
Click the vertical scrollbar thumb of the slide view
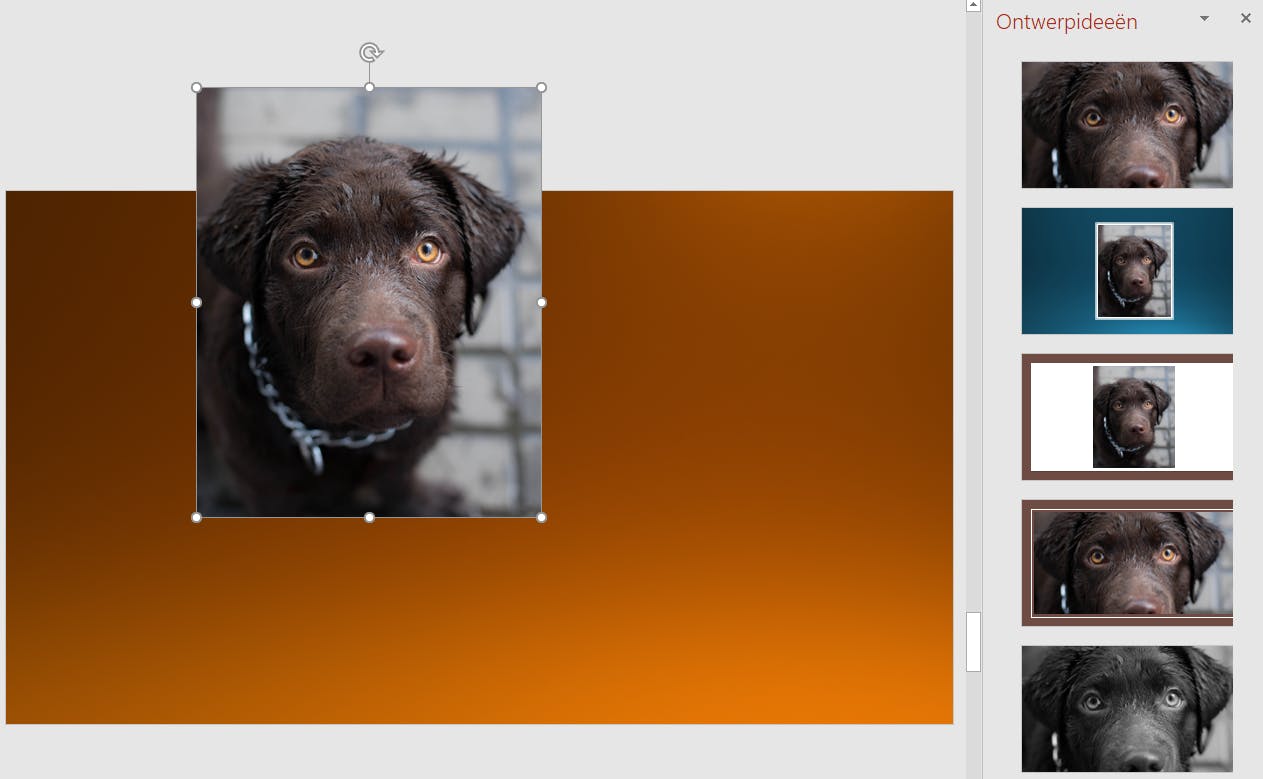point(973,642)
